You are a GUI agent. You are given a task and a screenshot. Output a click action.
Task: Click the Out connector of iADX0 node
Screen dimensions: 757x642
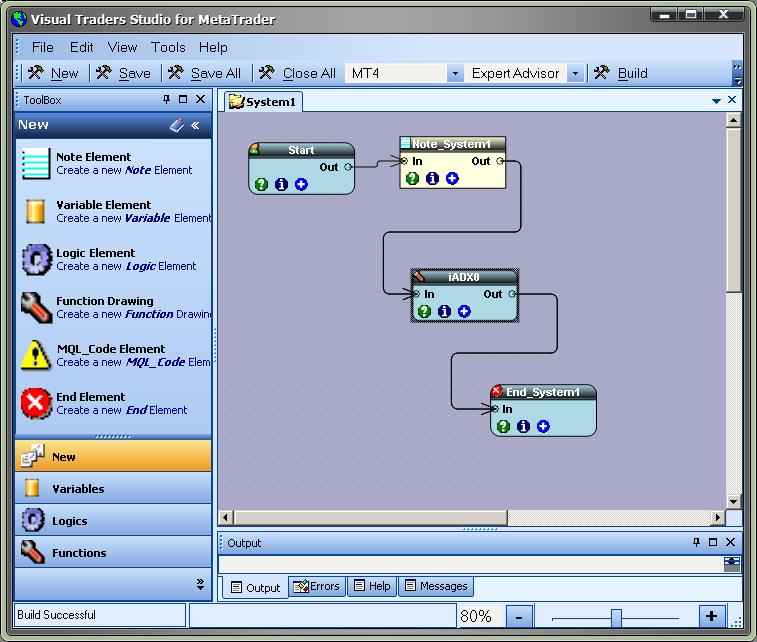point(512,293)
